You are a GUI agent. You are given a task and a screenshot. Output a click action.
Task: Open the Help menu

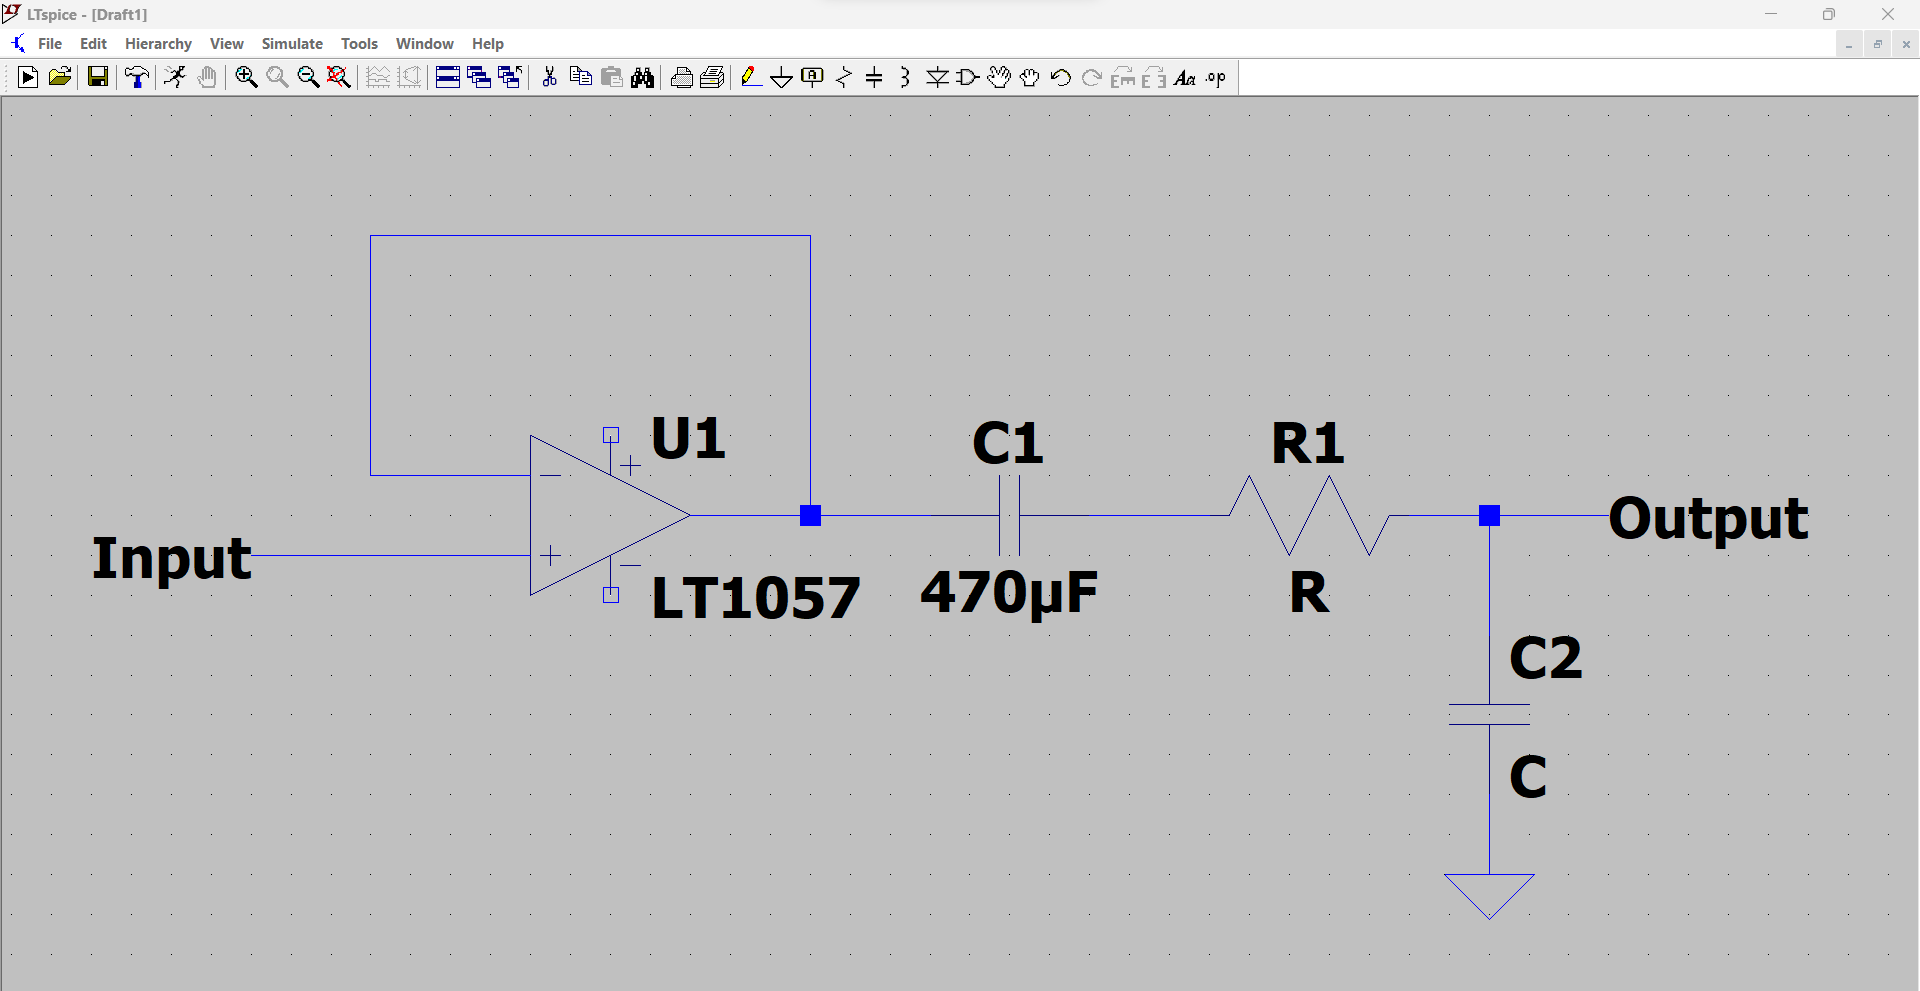point(488,44)
